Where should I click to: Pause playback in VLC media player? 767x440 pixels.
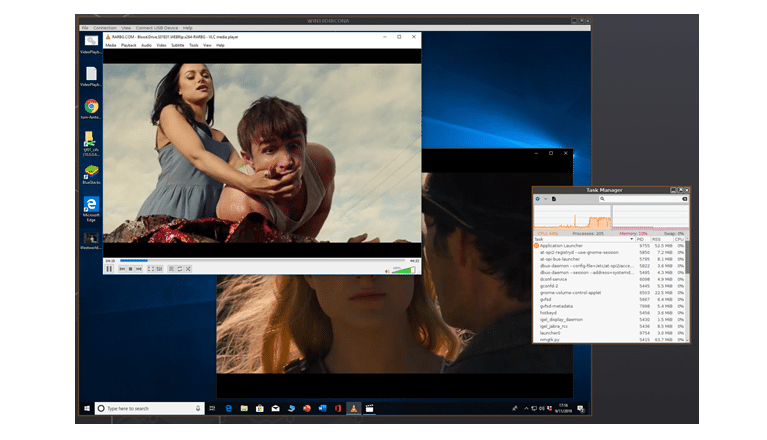click(x=109, y=269)
